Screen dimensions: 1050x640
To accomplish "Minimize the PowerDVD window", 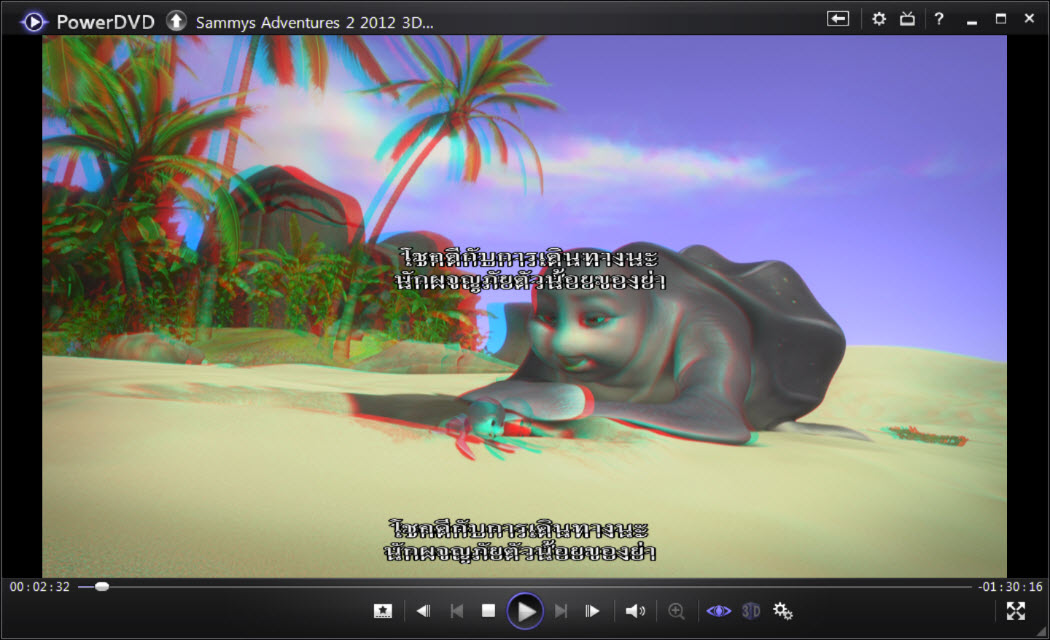I will [x=972, y=21].
